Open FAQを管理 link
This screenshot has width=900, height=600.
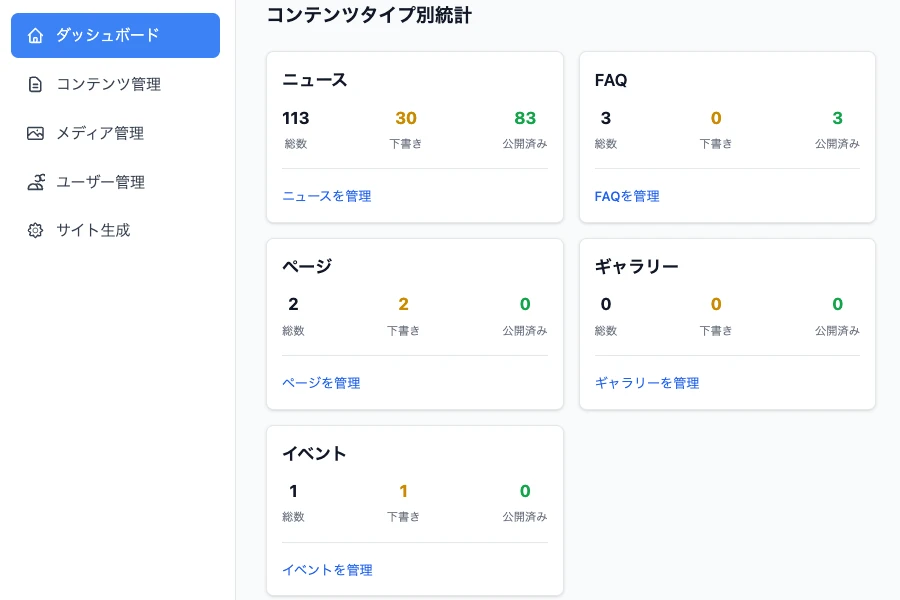(x=626, y=196)
